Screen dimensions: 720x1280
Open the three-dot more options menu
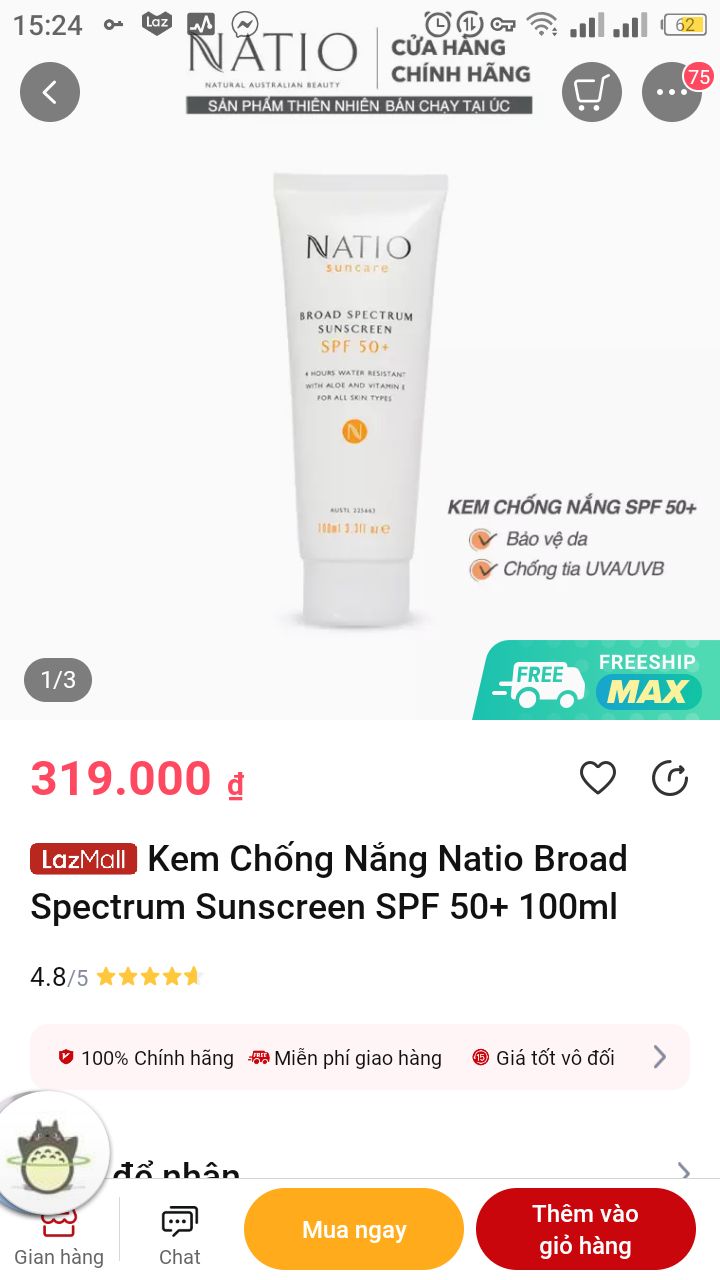tap(672, 92)
